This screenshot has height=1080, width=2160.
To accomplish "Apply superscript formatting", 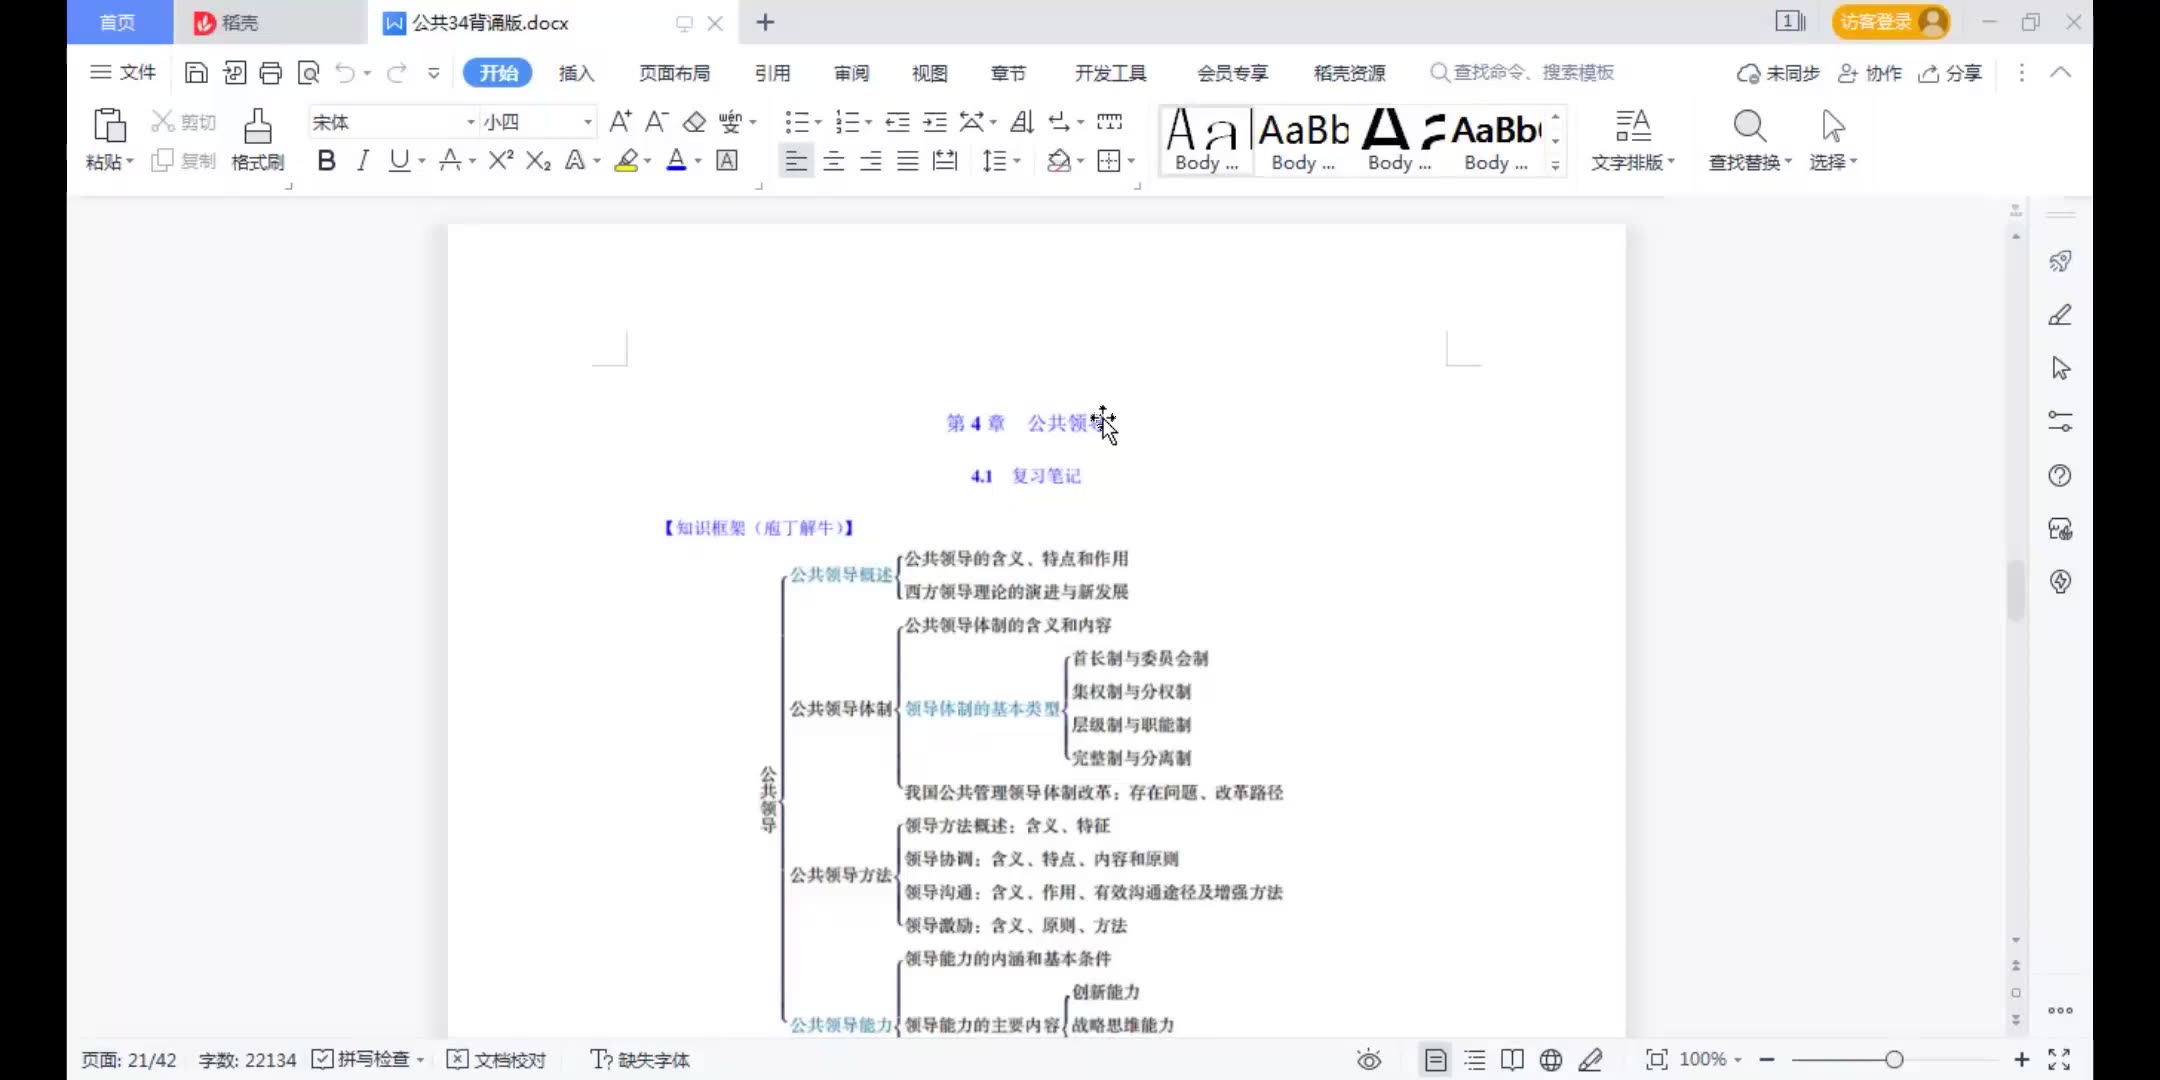I will pyautogui.click(x=501, y=160).
